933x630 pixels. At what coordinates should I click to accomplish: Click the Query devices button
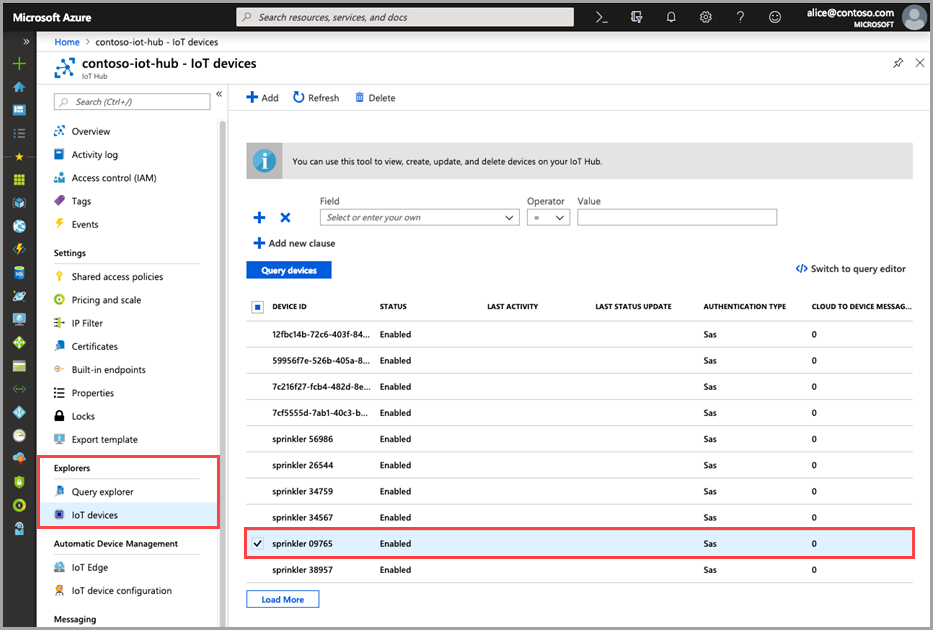[288, 270]
